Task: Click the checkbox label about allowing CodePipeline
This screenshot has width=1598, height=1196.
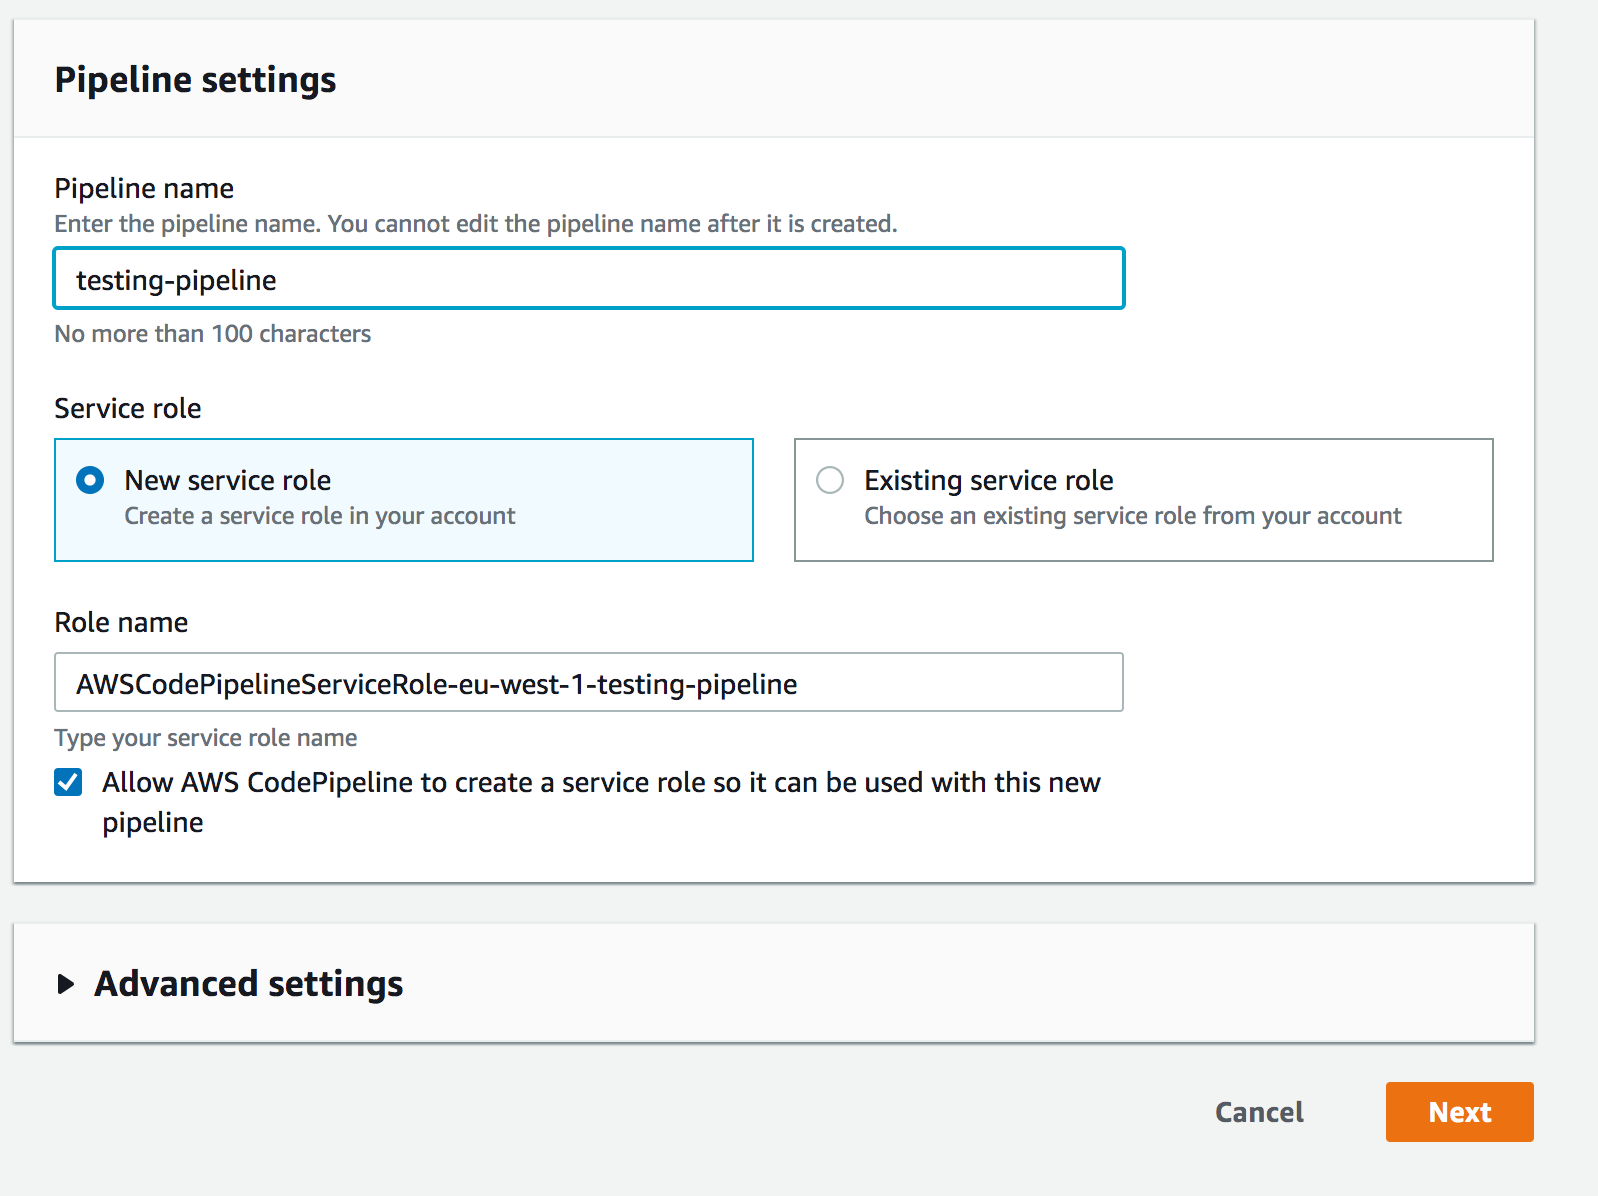Action: pyautogui.click(x=600, y=783)
